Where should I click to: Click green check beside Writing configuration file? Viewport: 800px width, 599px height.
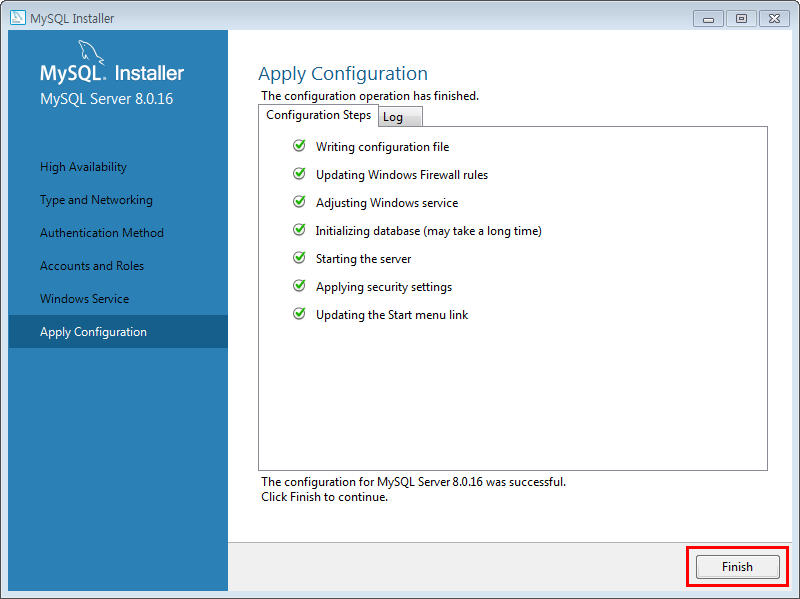click(x=299, y=146)
